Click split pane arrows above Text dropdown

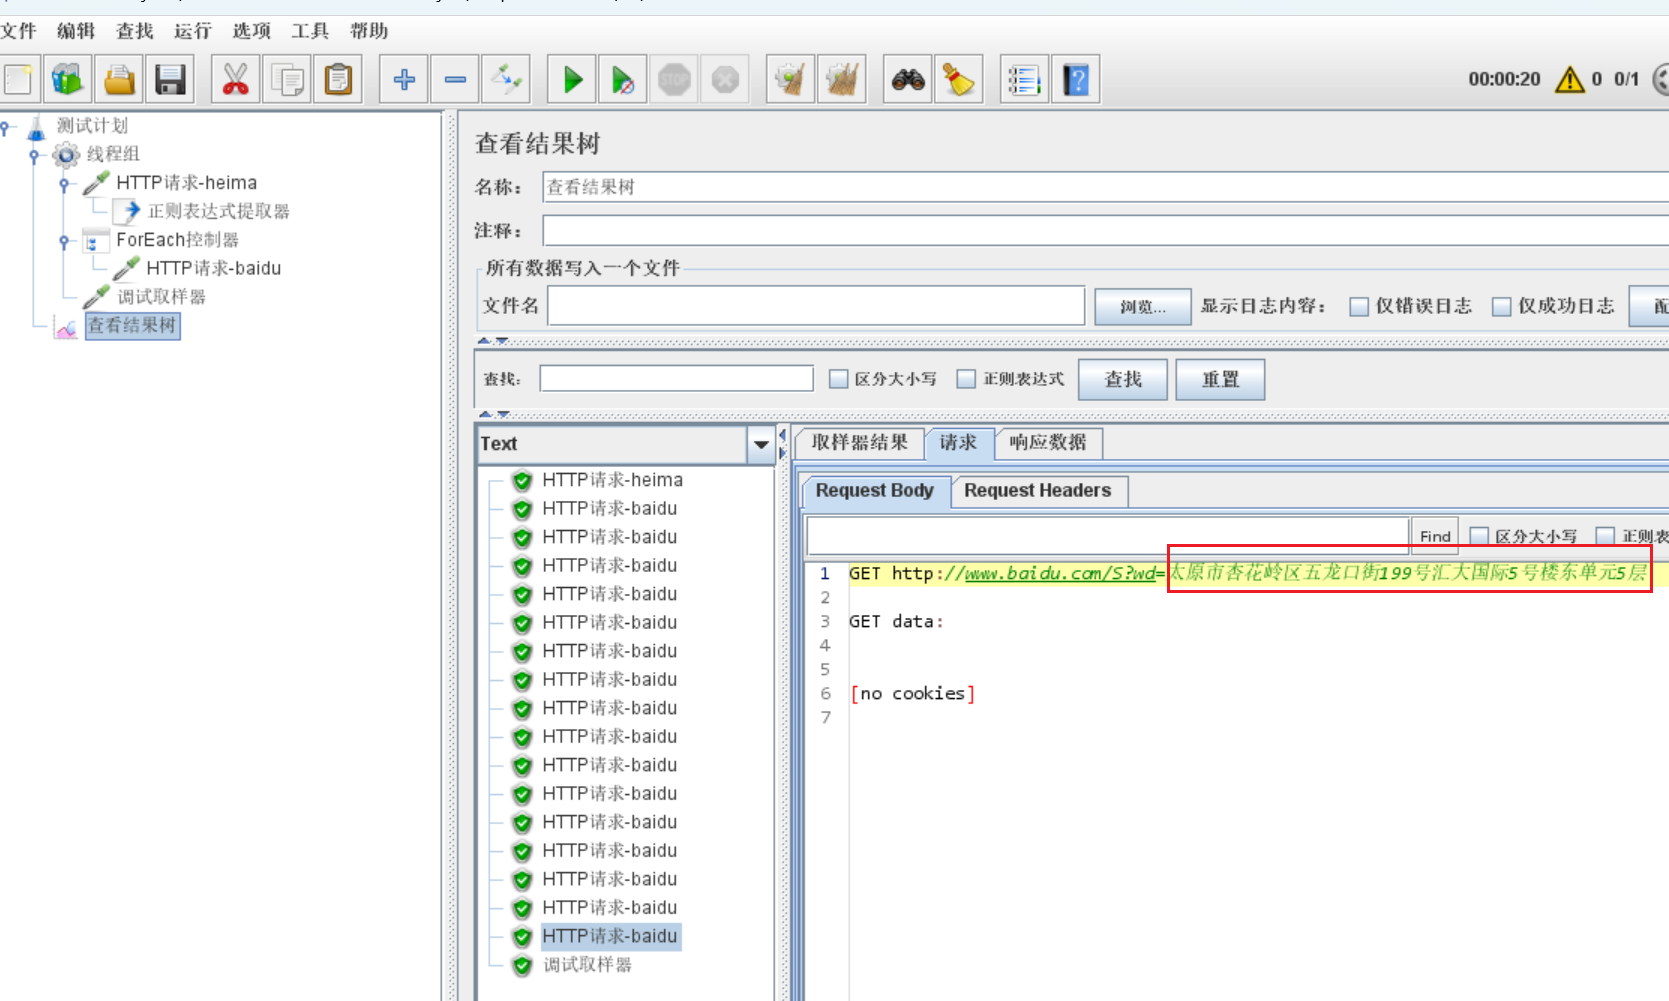click(493, 413)
